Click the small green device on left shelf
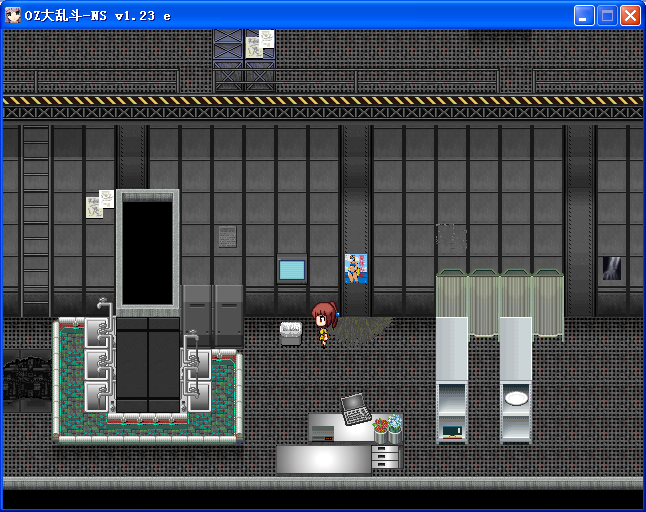The height and width of the screenshot is (512, 646). coord(452,432)
